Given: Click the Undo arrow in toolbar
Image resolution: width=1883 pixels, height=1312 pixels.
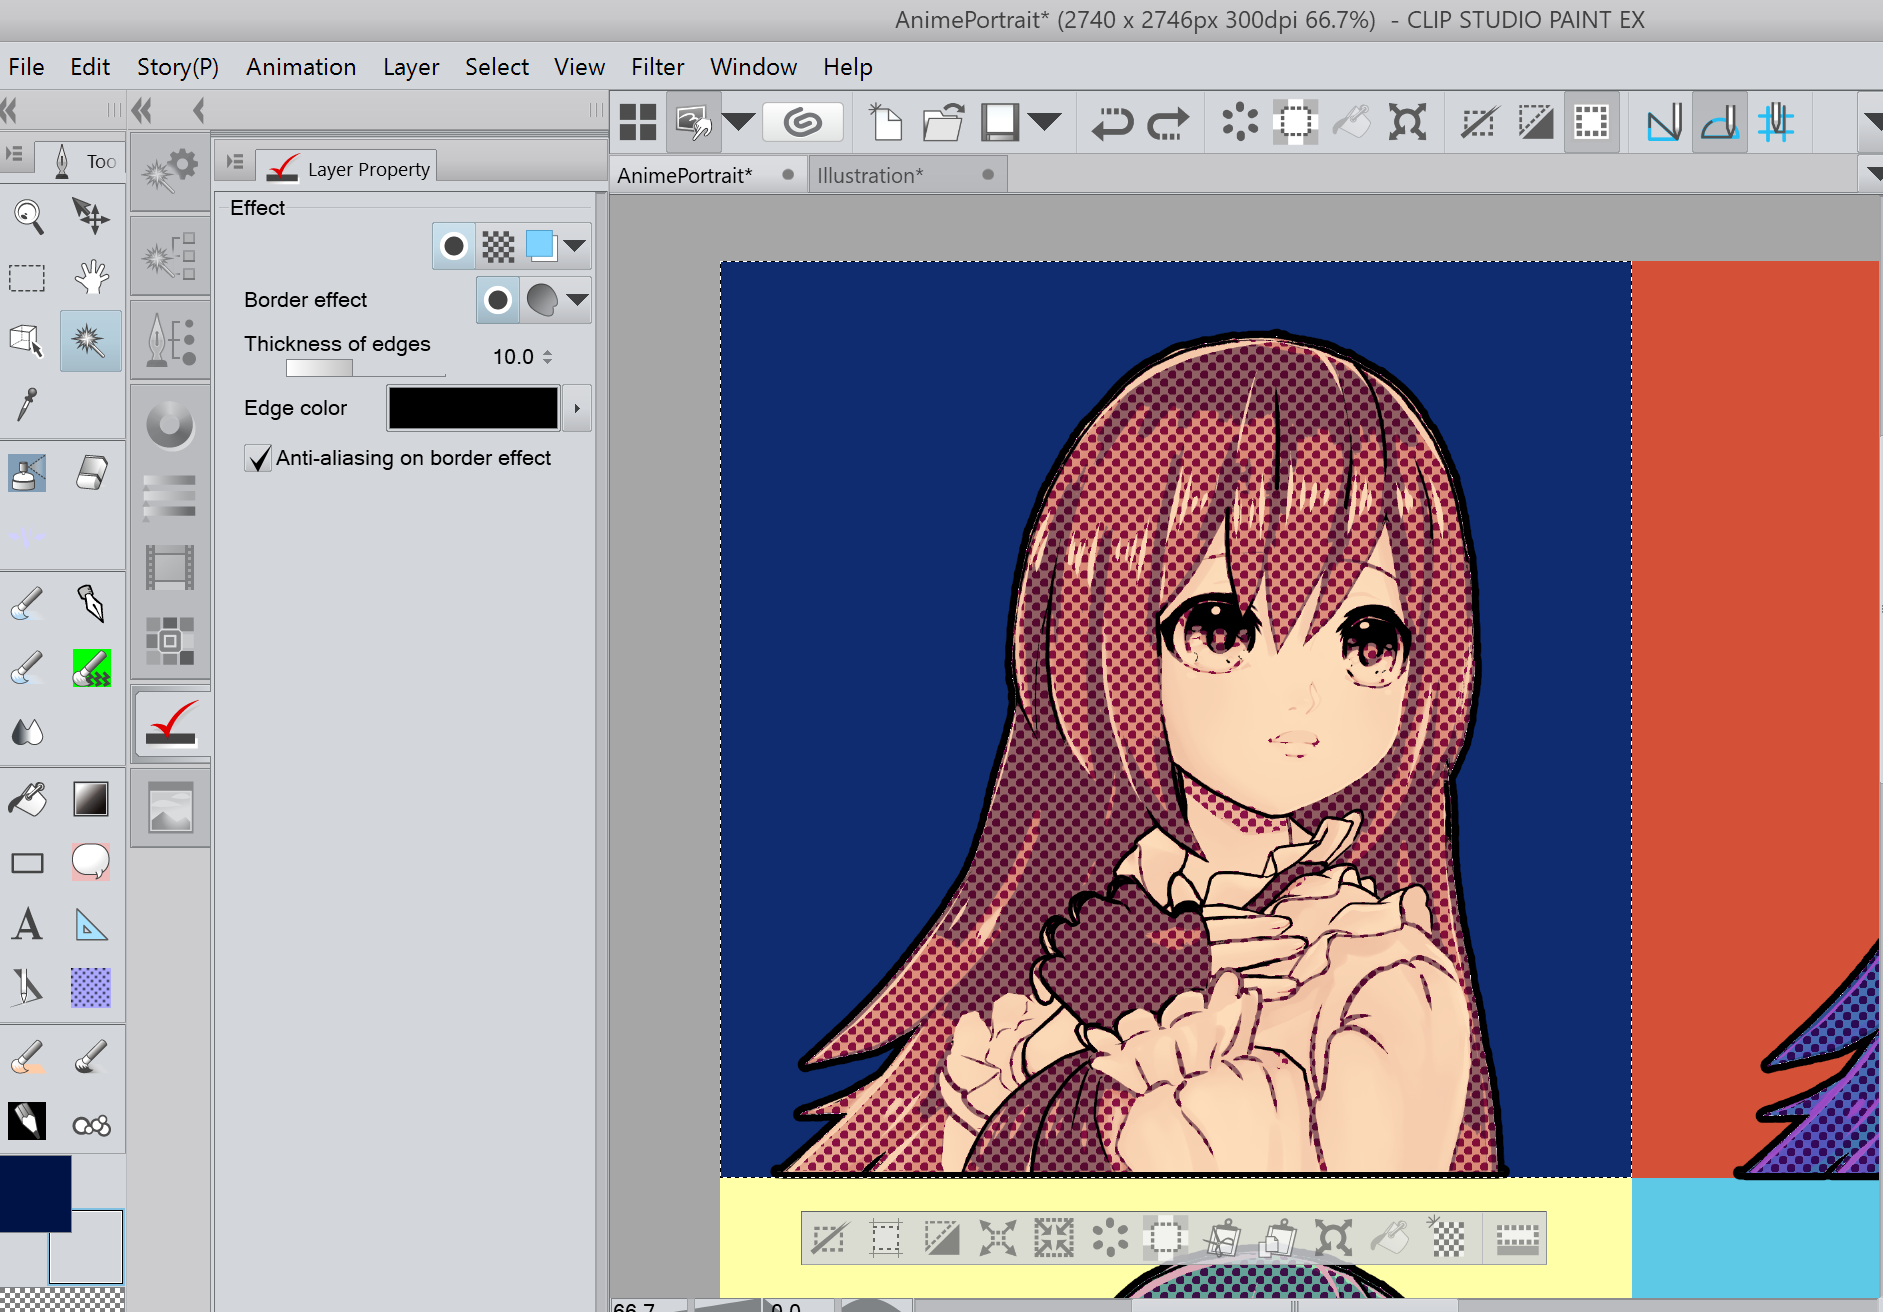Looking at the screenshot, I should (x=1111, y=123).
